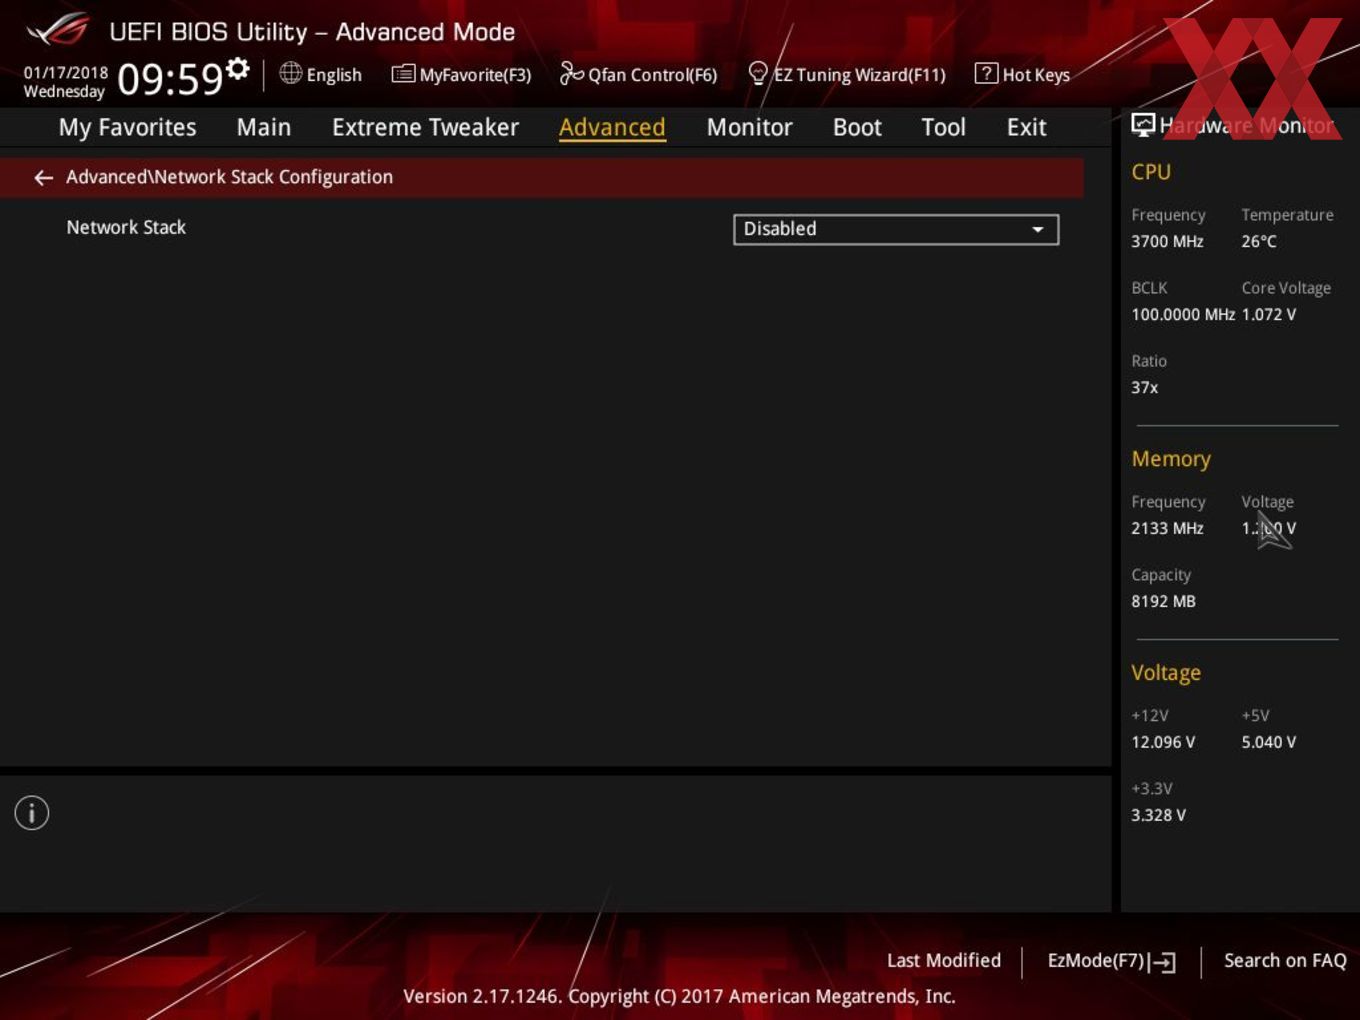
Task: Click the Voltage section heading
Action: click(1166, 673)
